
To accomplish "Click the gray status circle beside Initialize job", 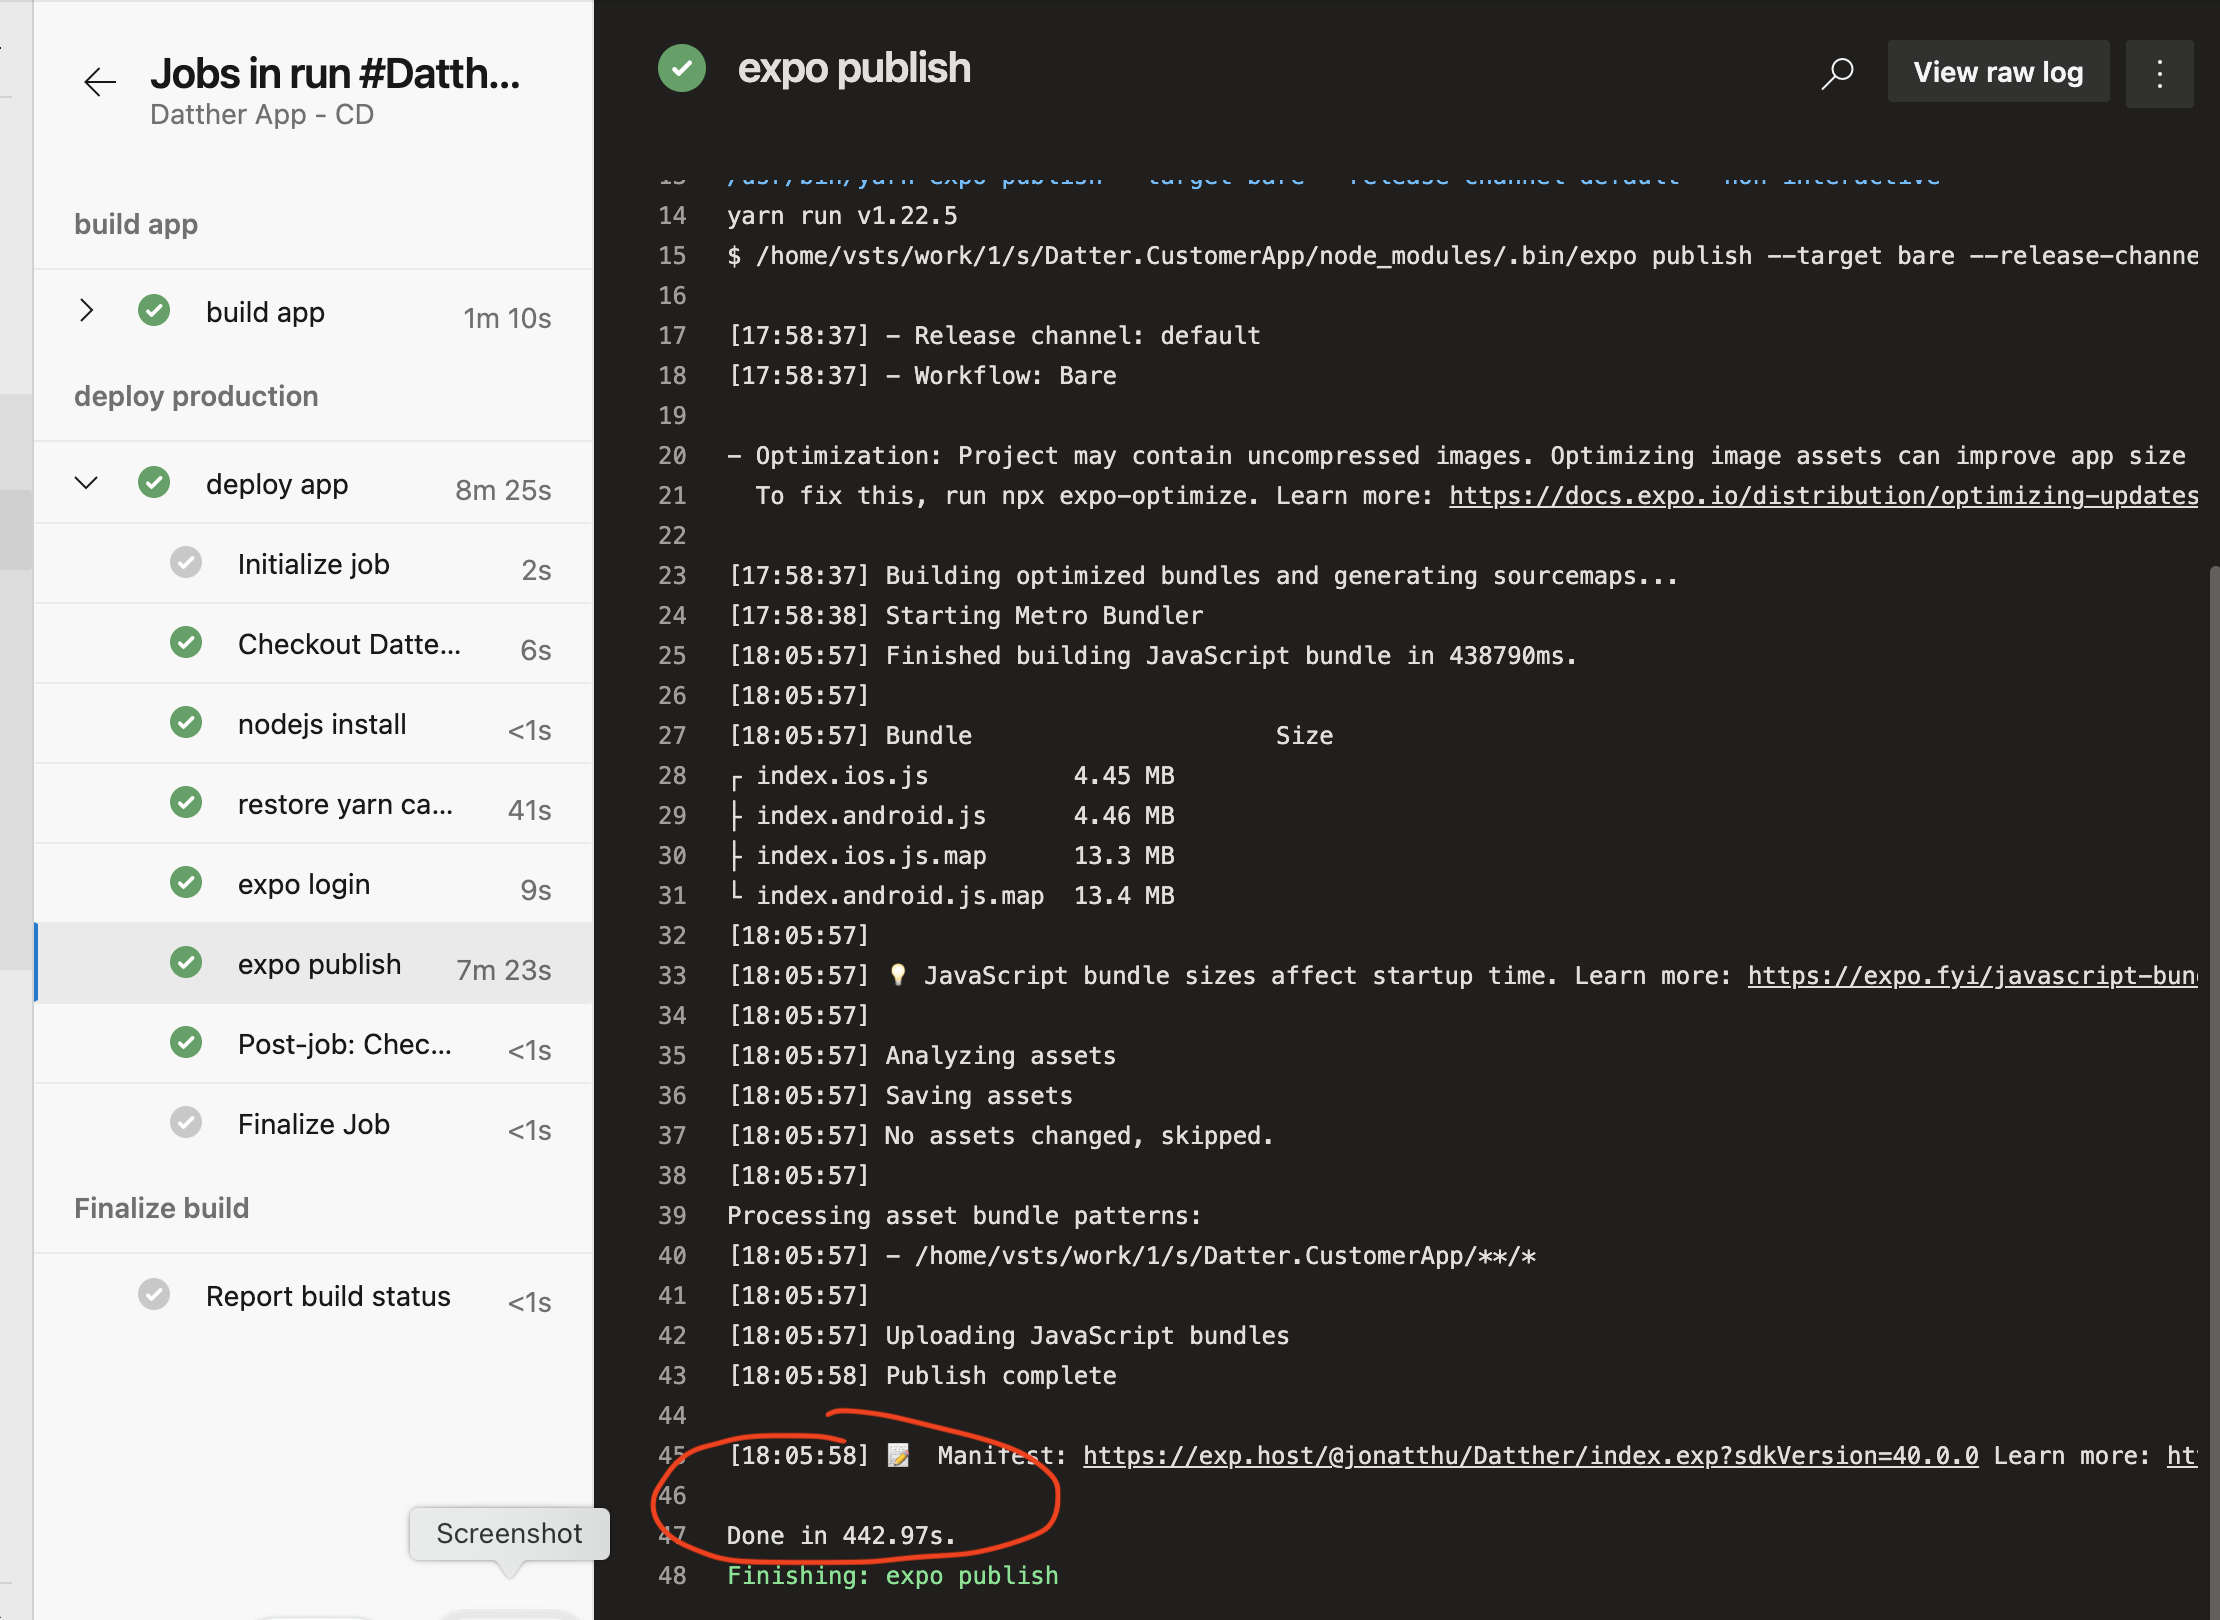I will point(186,562).
